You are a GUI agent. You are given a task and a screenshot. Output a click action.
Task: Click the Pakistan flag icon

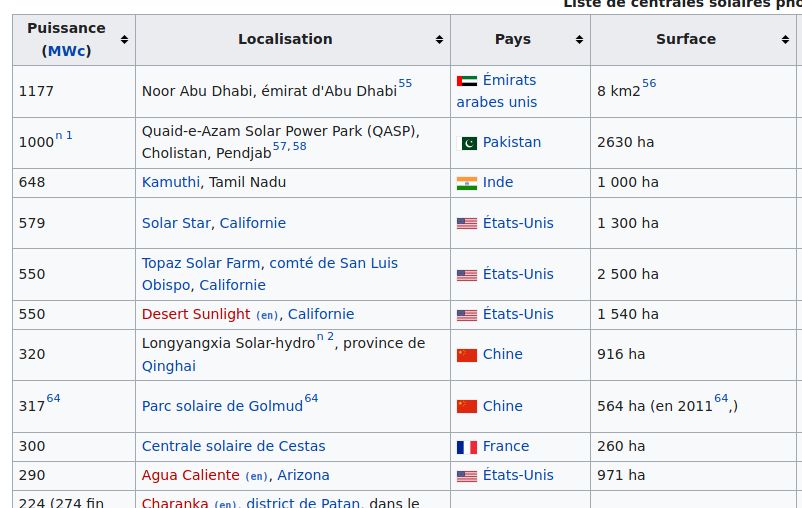click(x=469, y=143)
